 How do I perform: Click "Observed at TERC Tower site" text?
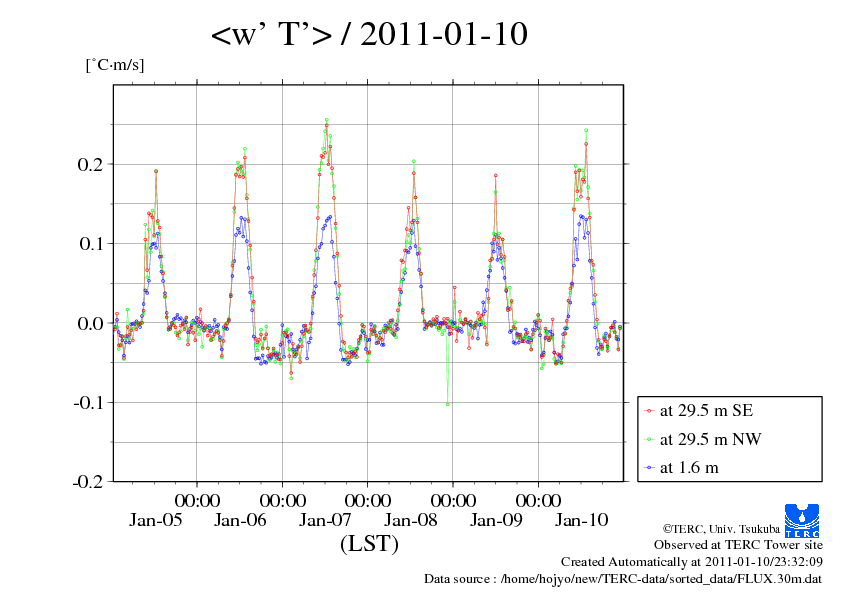738,545
